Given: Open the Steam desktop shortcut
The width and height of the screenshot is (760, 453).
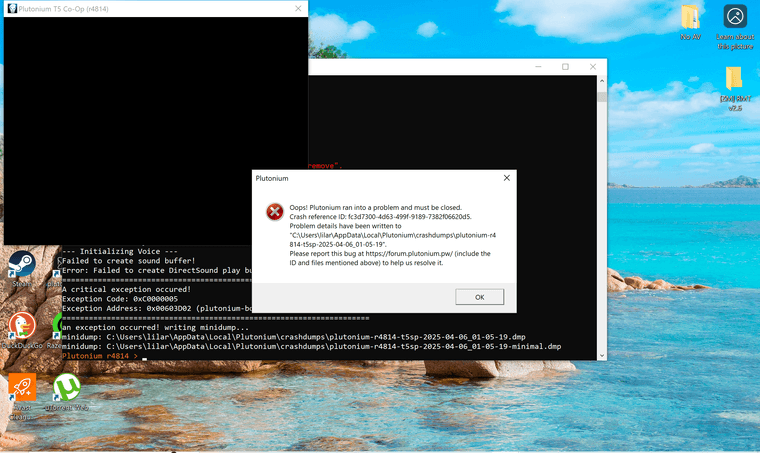Looking at the screenshot, I should [x=22, y=269].
